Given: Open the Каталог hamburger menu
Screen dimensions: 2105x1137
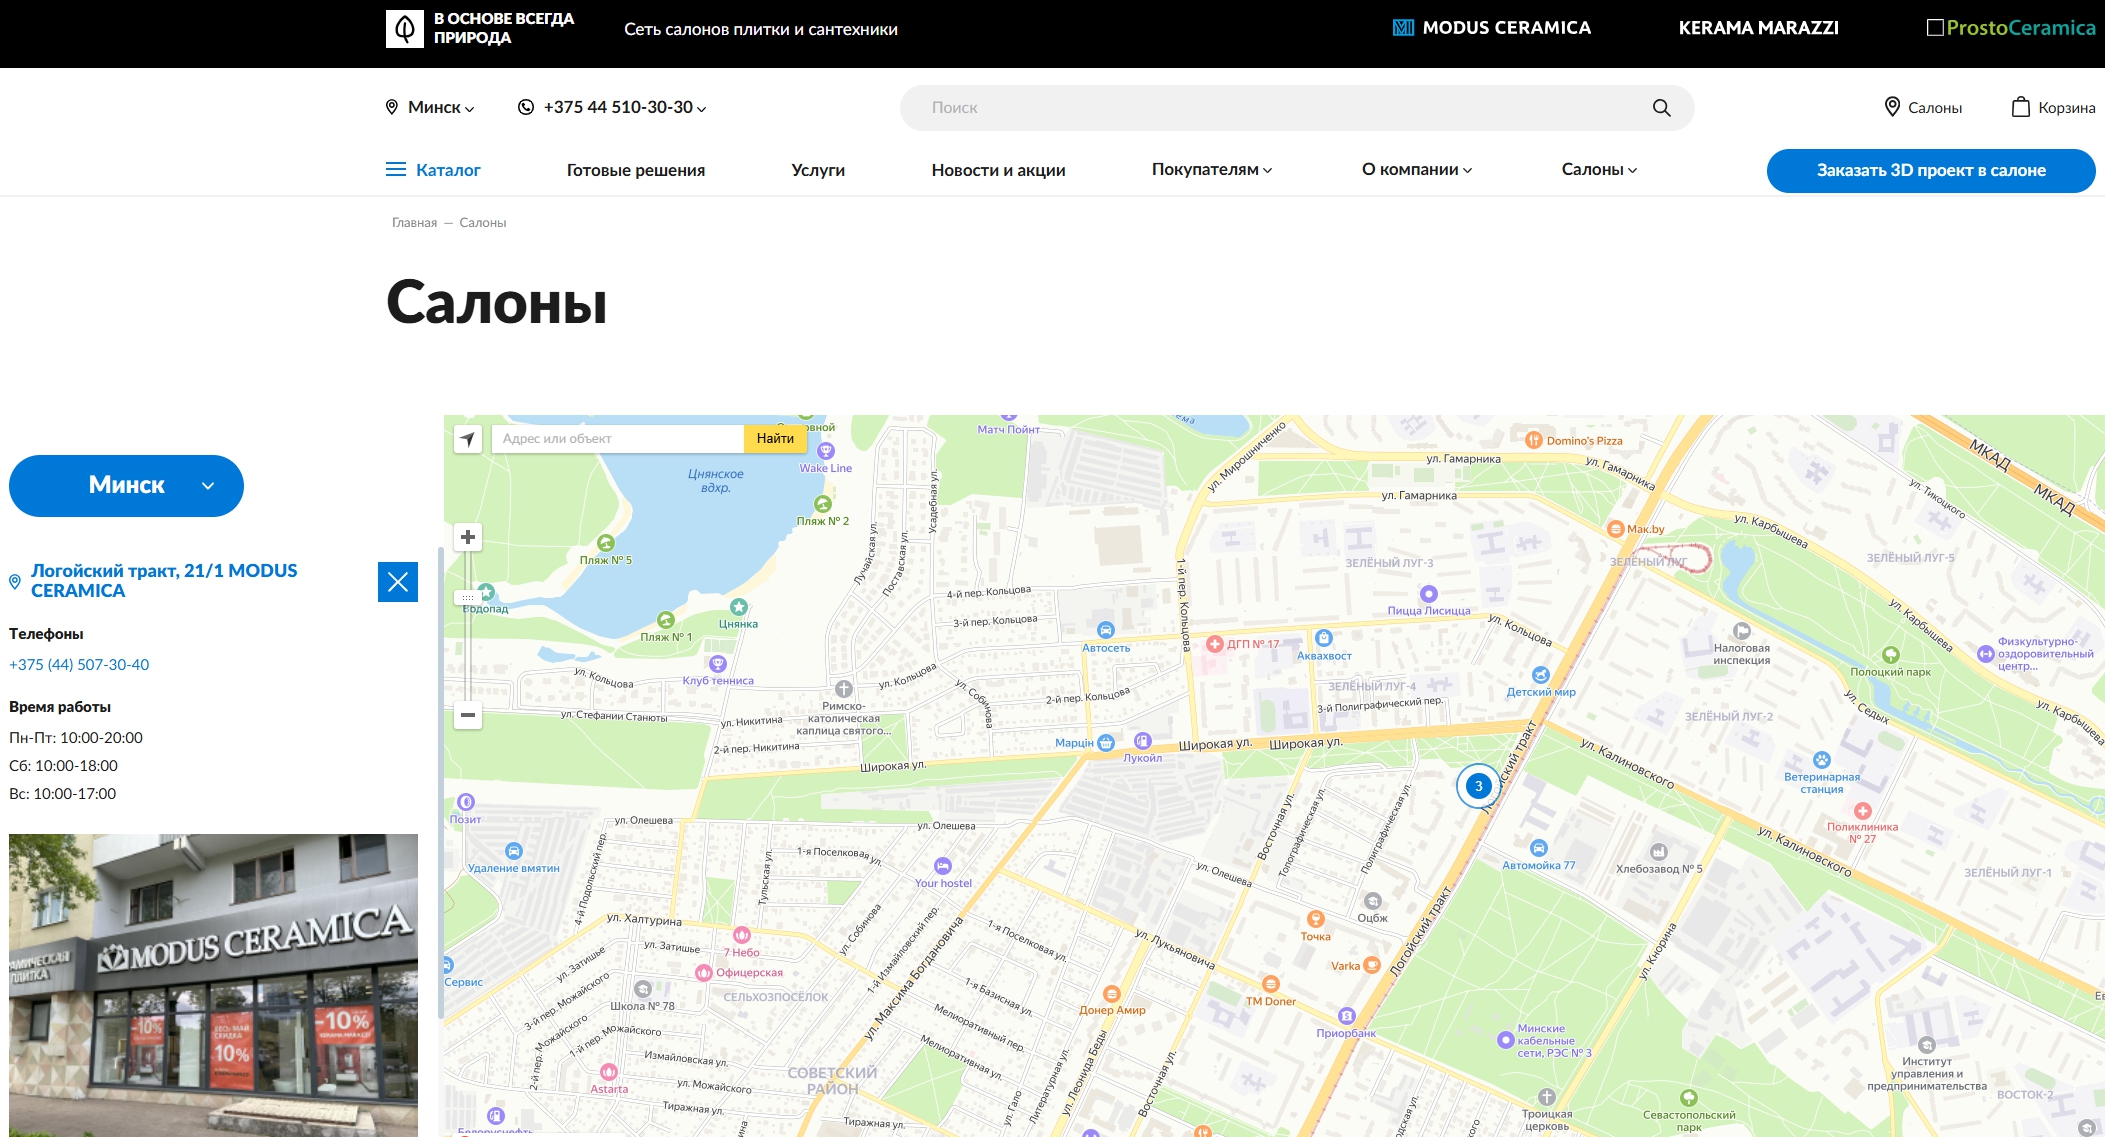Looking at the screenshot, I should tap(433, 170).
